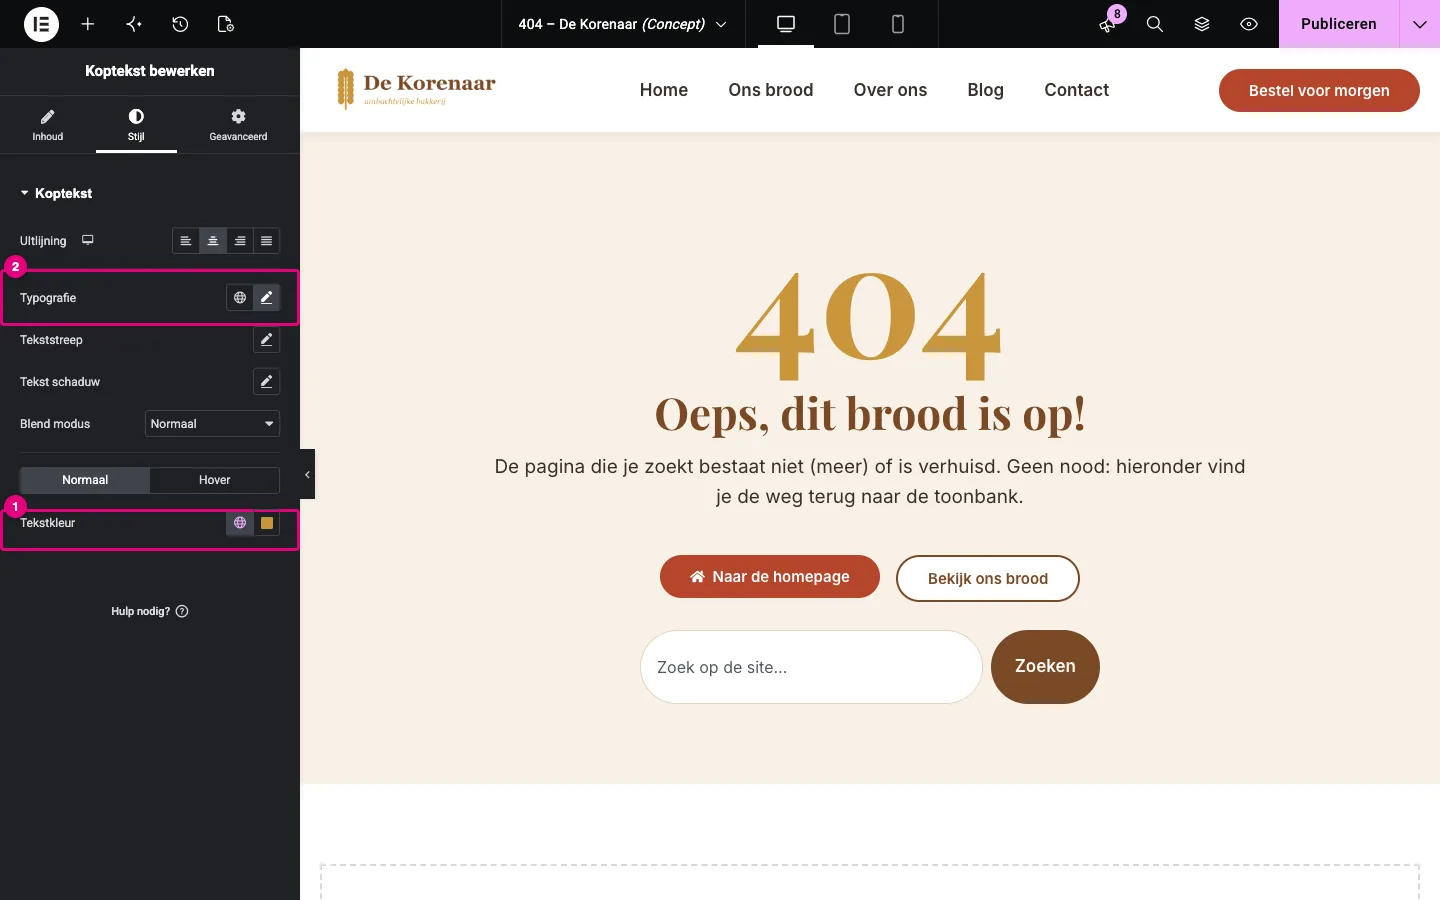Align heading text right

tap(240, 241)
